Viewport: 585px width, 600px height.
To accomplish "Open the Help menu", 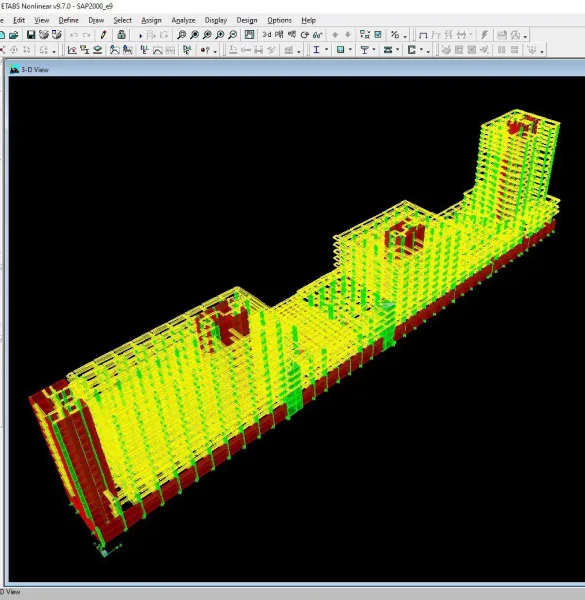I will 308,20.
